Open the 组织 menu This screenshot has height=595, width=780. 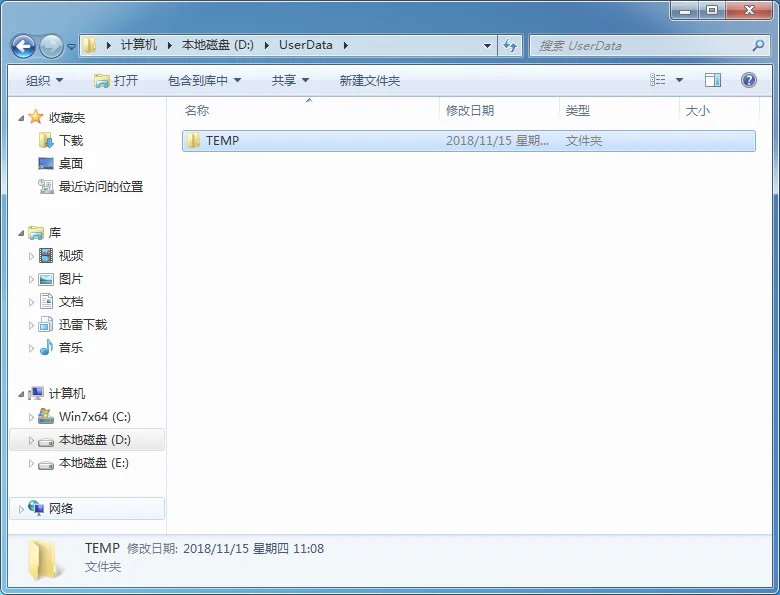click(44, 80)
